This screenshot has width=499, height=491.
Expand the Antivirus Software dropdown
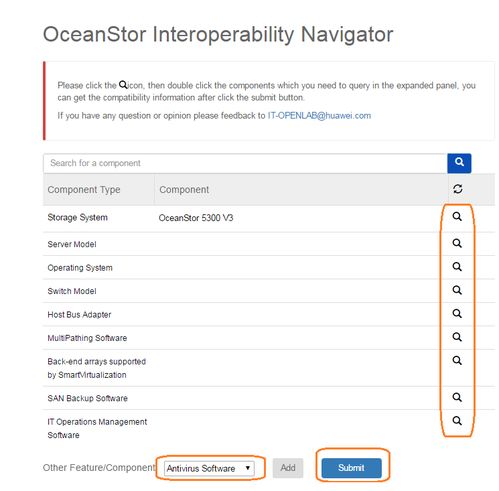[209, 468]
